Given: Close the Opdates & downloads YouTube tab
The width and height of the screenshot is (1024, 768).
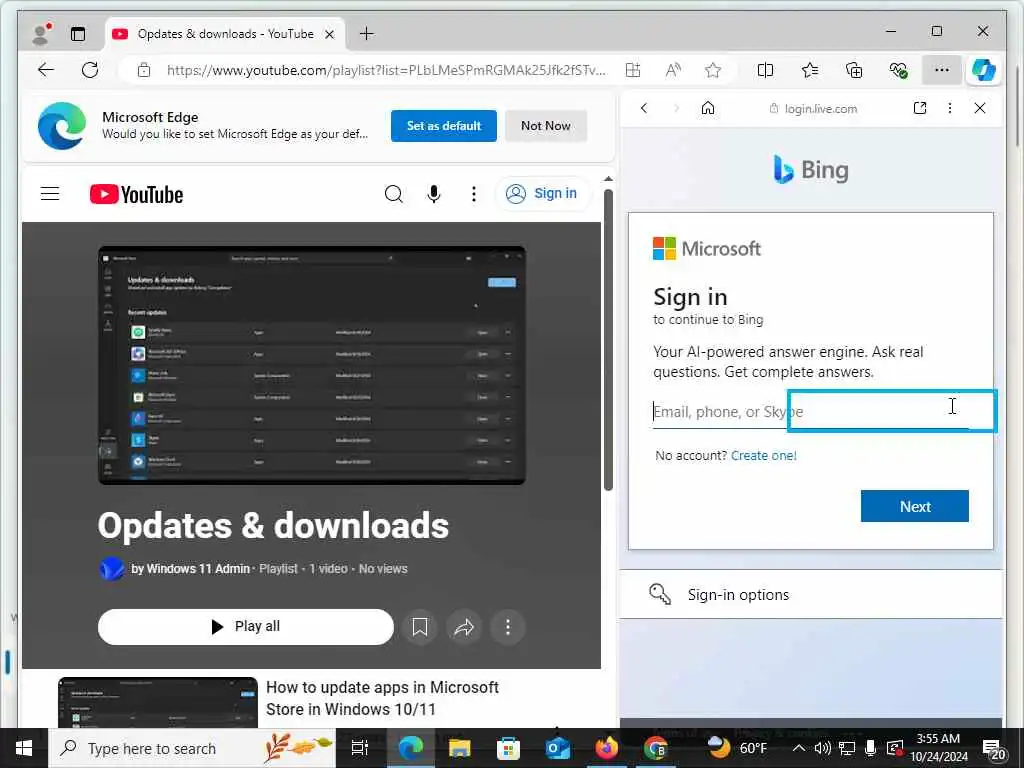Looking at the screenshot, I should [x=330, y=34].
